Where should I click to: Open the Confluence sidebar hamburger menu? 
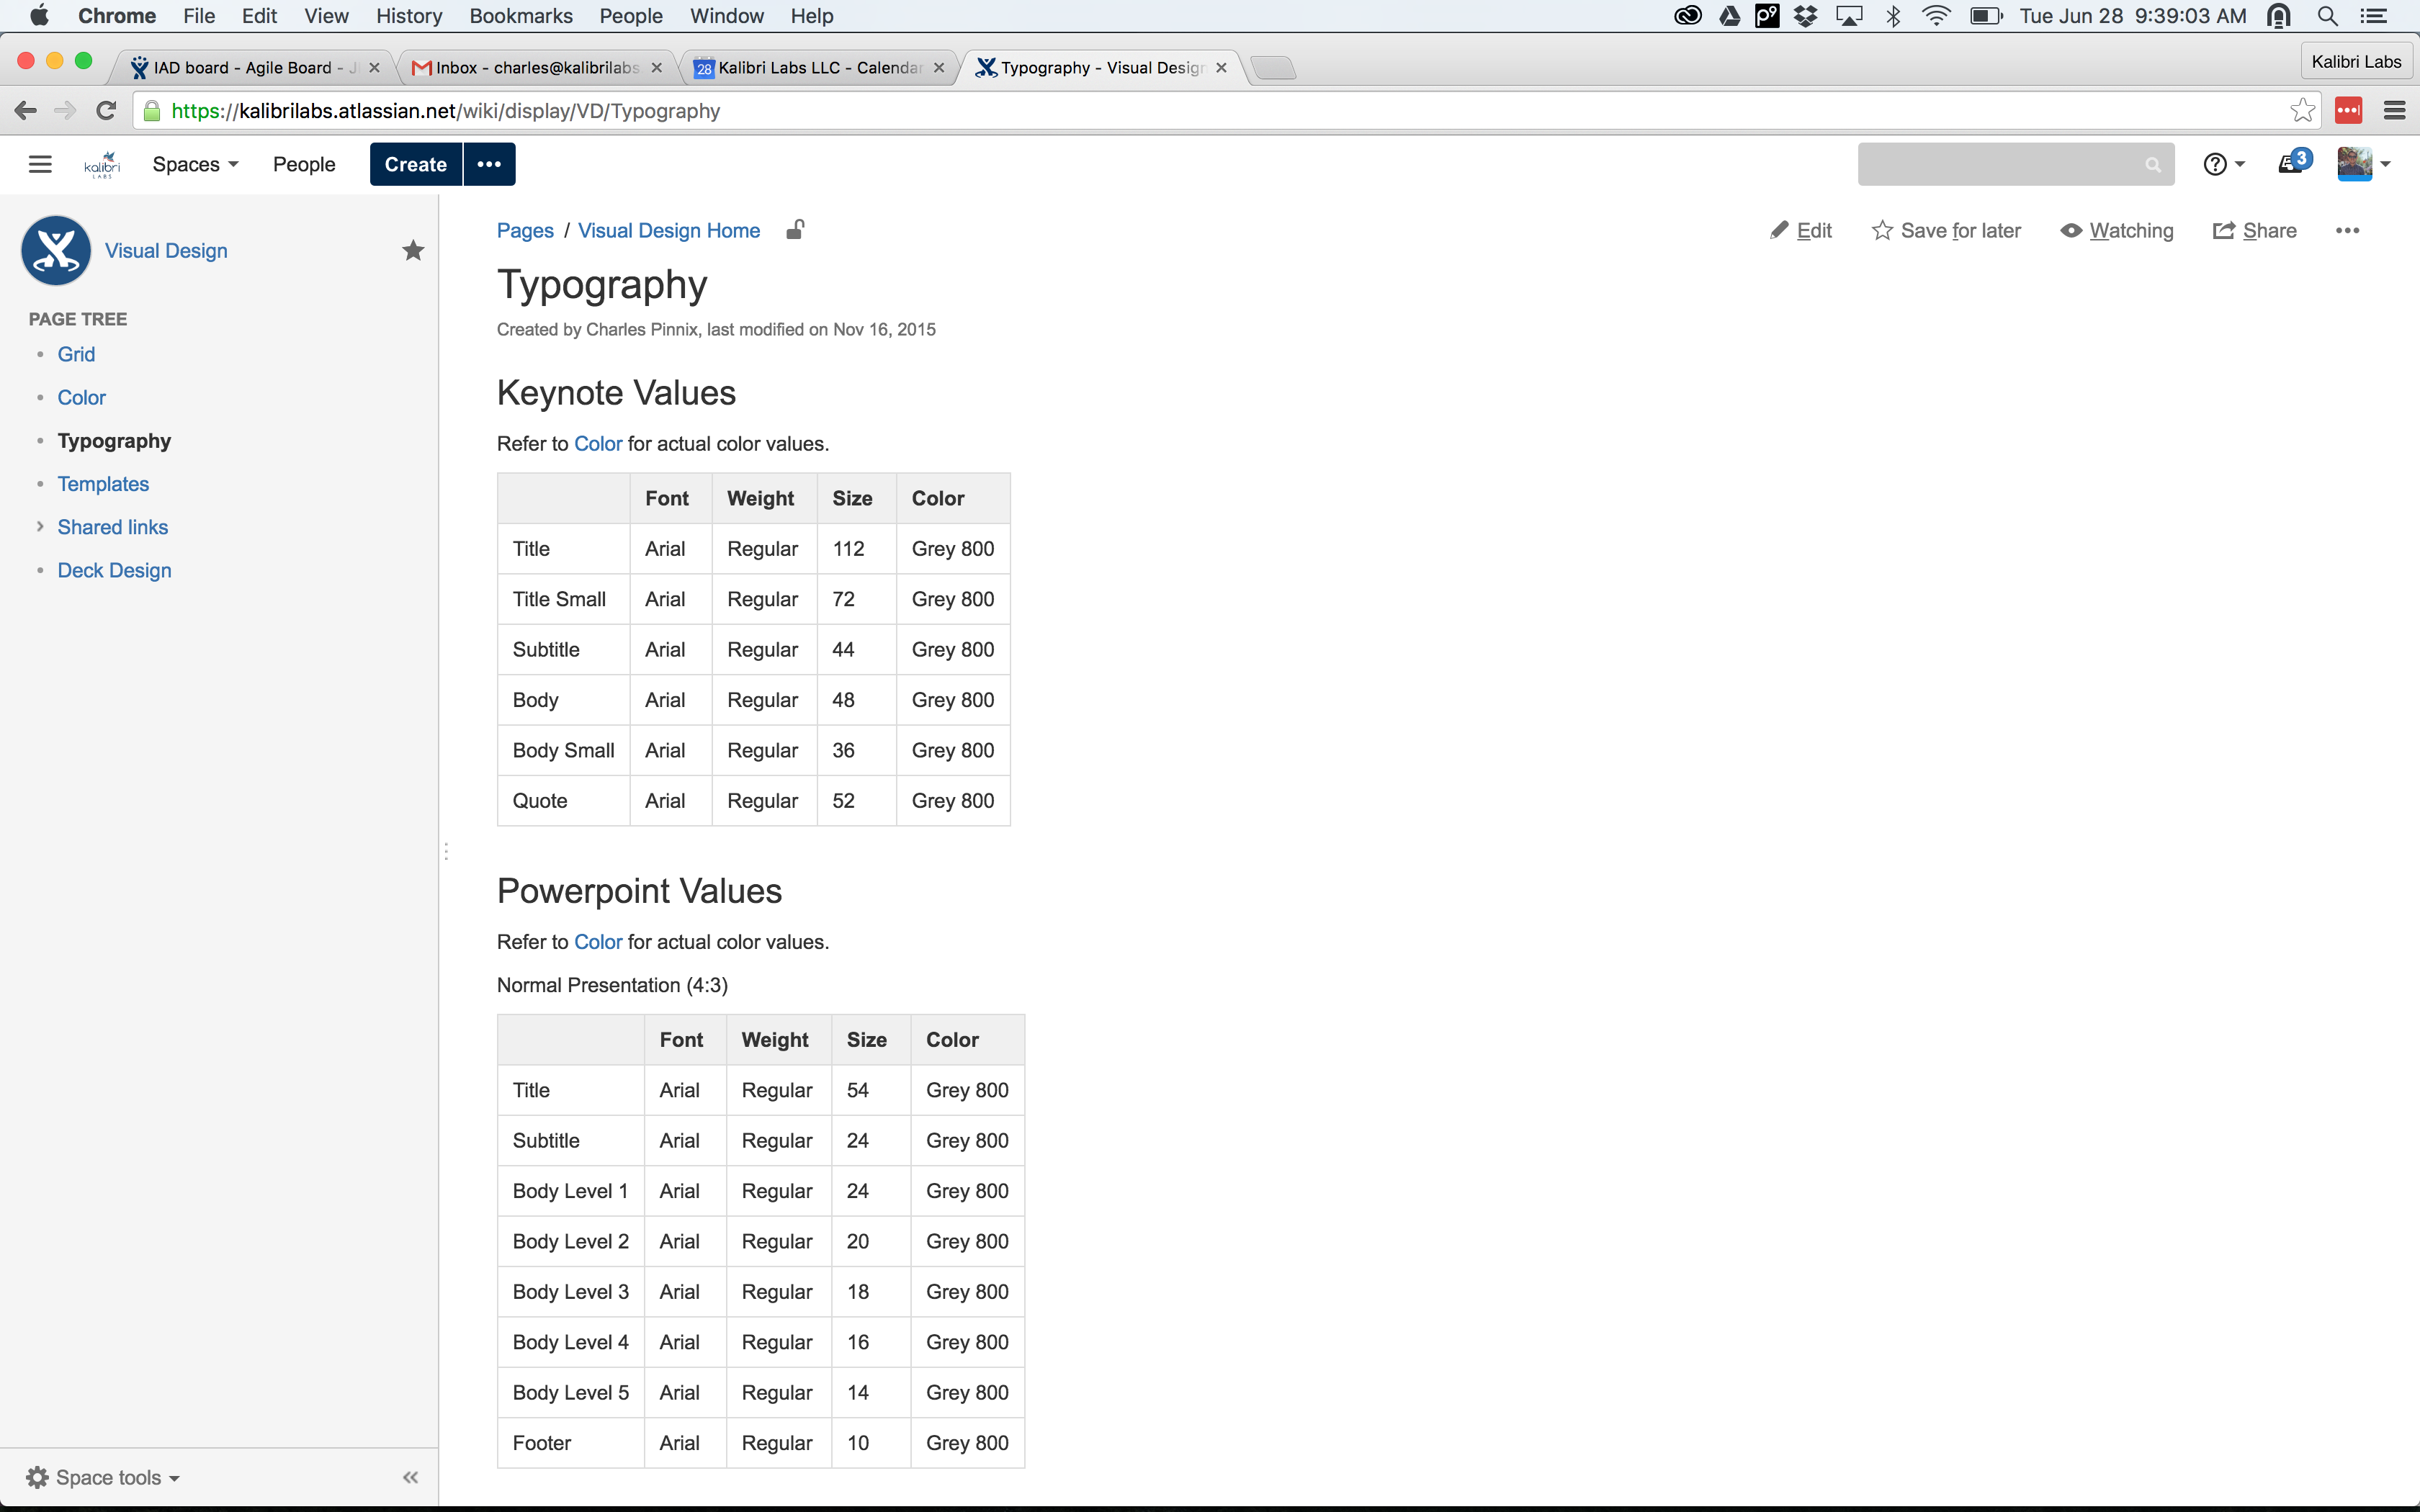pos(40,164)
